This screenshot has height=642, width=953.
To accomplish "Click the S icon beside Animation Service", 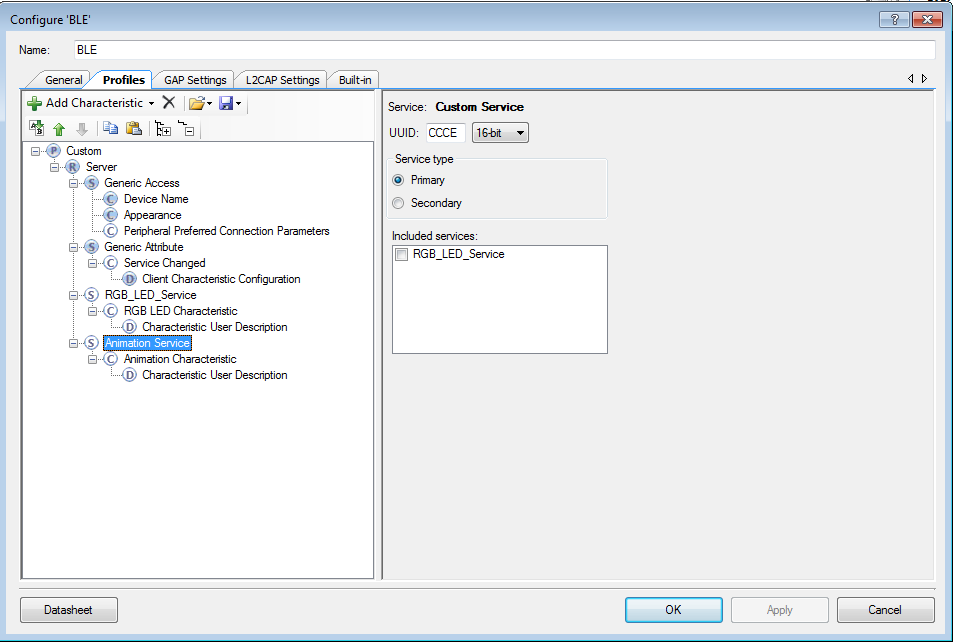I will (91, 343).
